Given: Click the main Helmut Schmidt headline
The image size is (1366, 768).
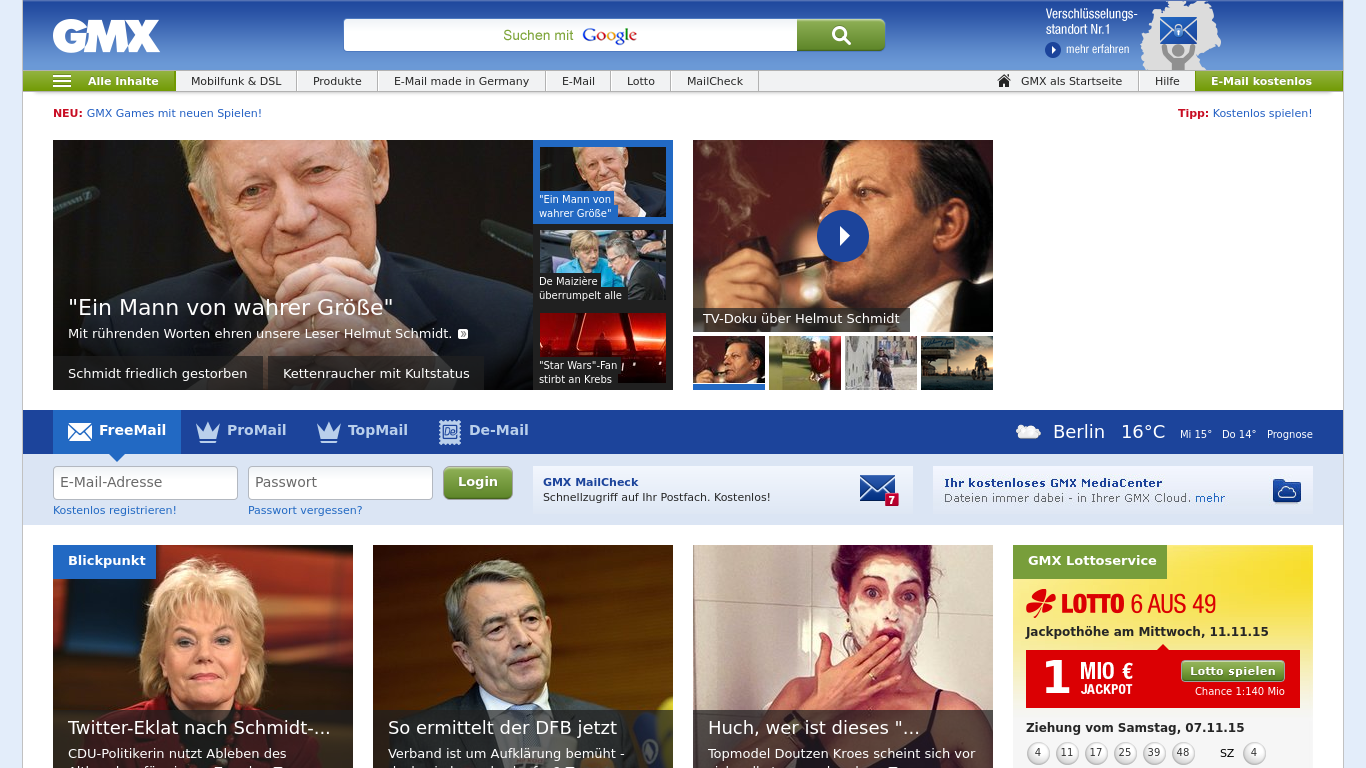Looking at the screenshot, I should click(x=231, y=307).
